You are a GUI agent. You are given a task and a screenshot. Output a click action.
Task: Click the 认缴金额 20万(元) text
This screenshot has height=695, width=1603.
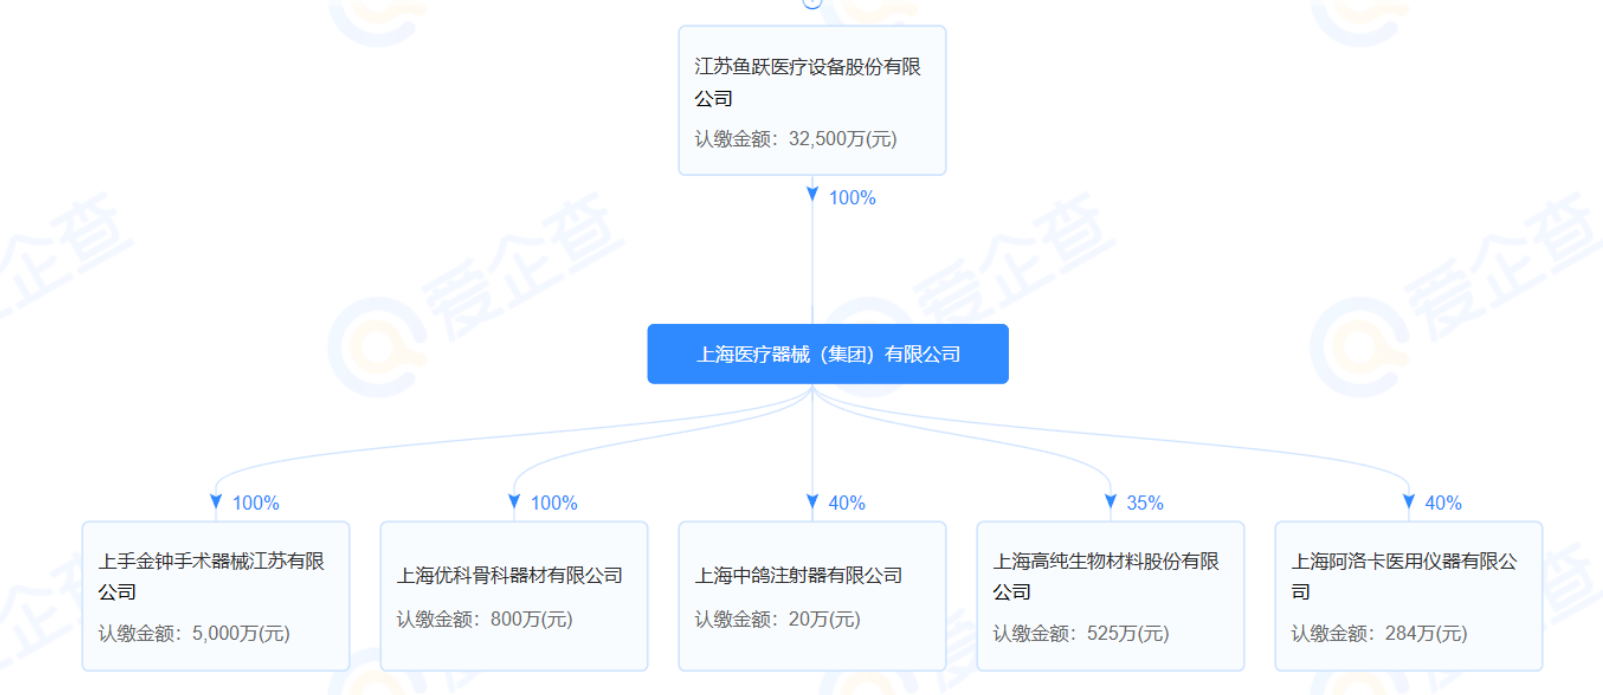click(x=778, y=619)
